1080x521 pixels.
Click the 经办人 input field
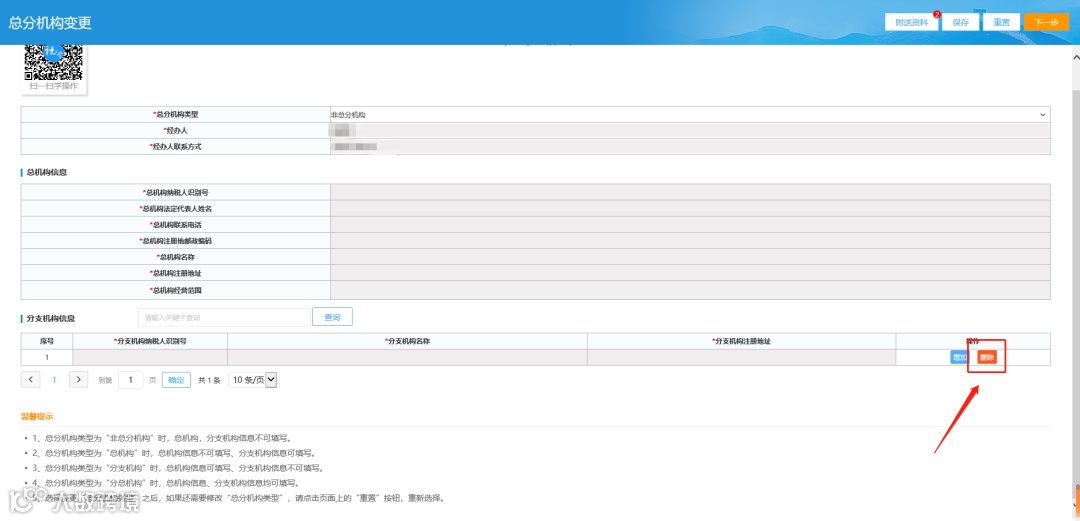coord(690,130)
